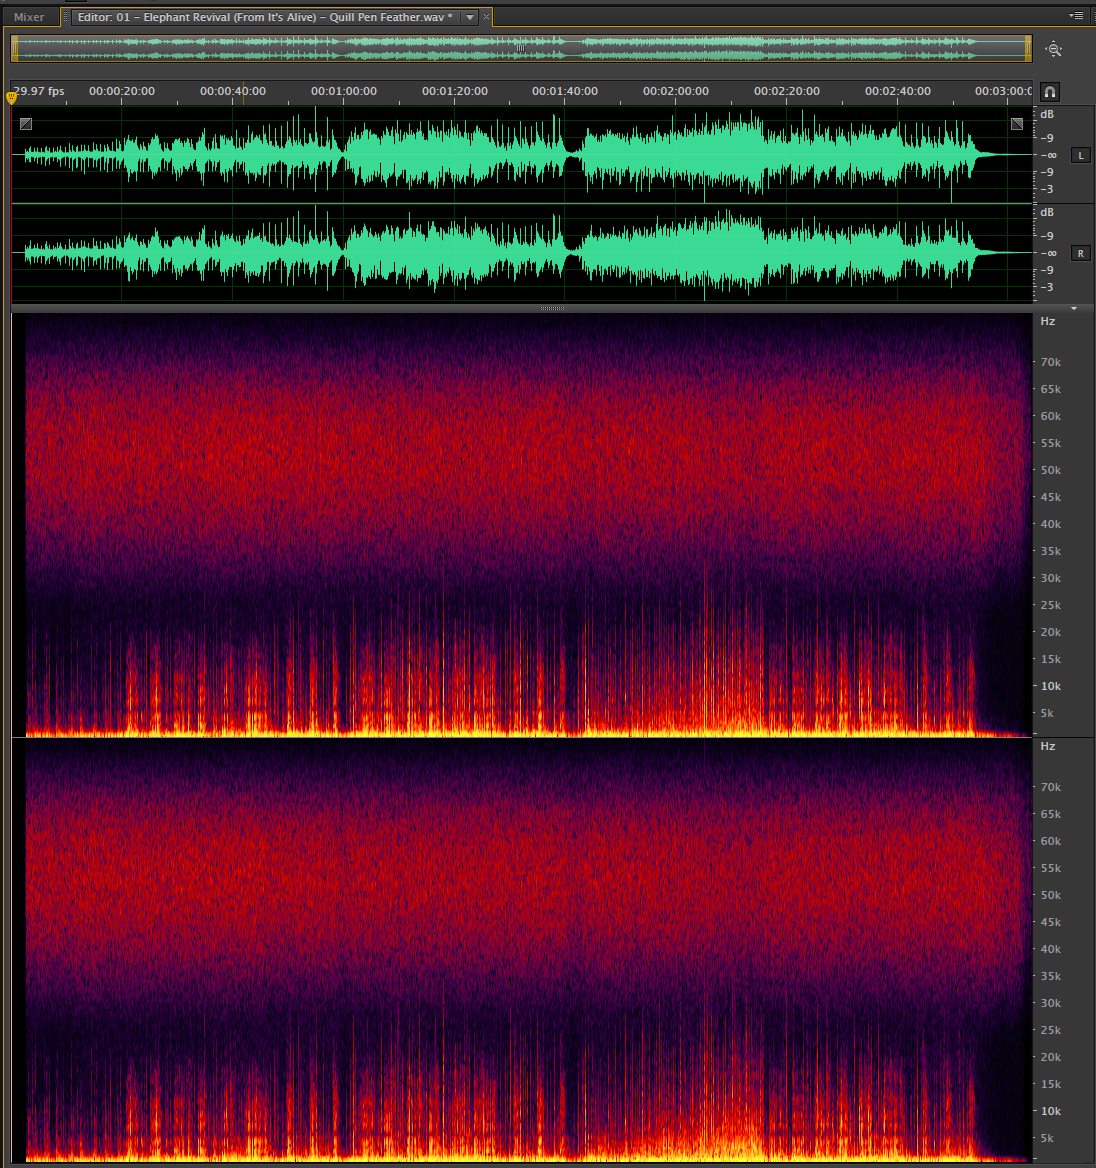
Task: Click the dB label of the right channel scale
Action: click(1047, 212)
